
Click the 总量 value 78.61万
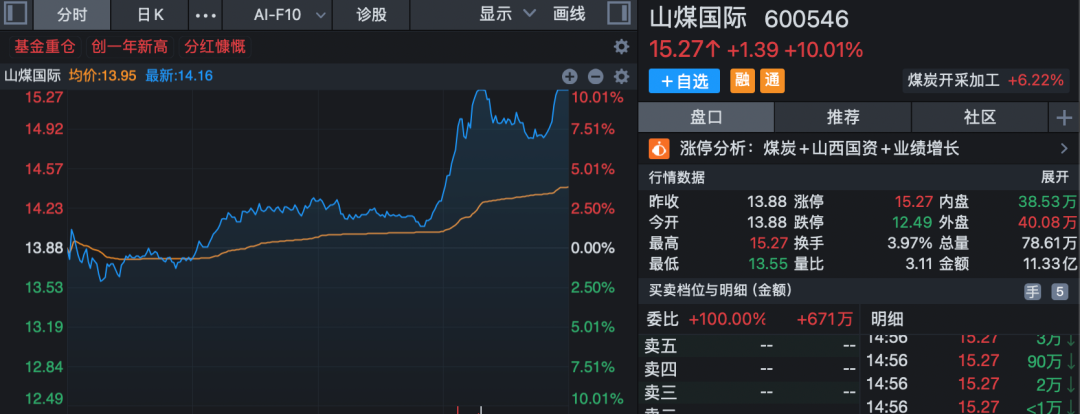click(1048, 243)
